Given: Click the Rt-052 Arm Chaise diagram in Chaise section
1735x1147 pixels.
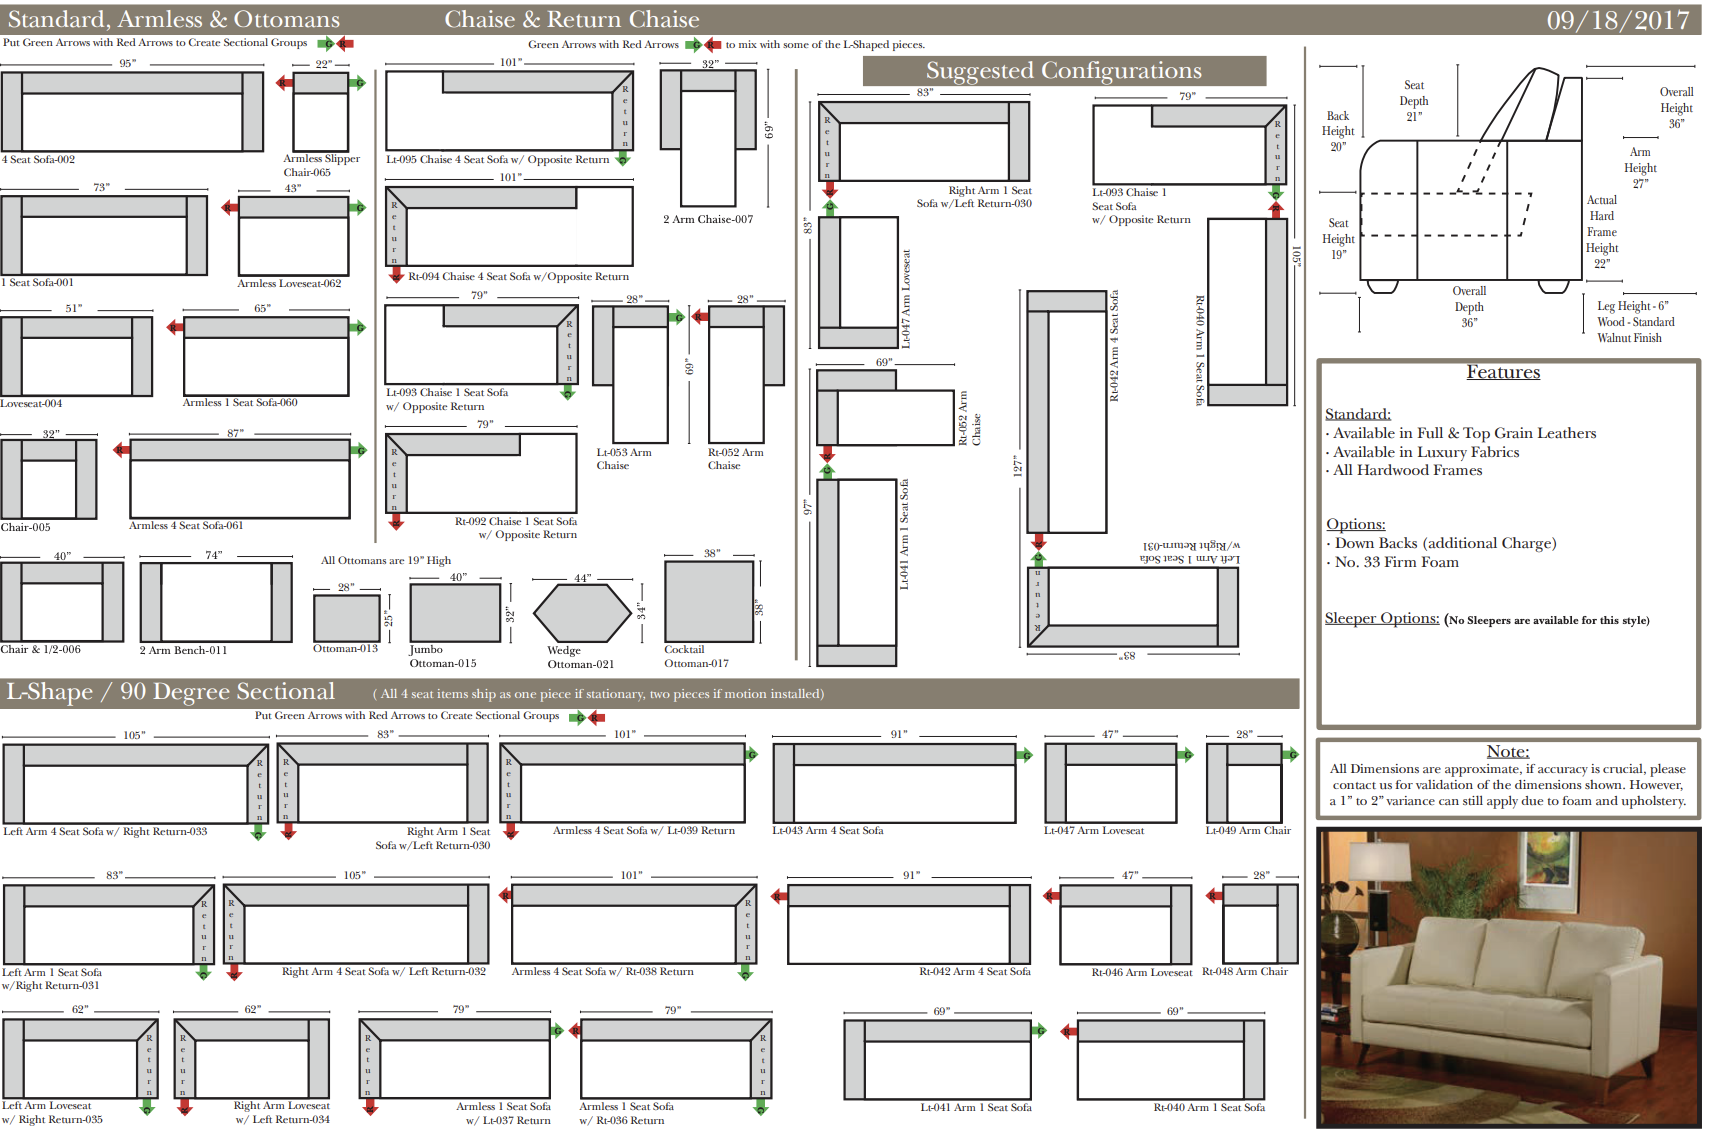Looking at the screenshot, I should pos(746,374).
